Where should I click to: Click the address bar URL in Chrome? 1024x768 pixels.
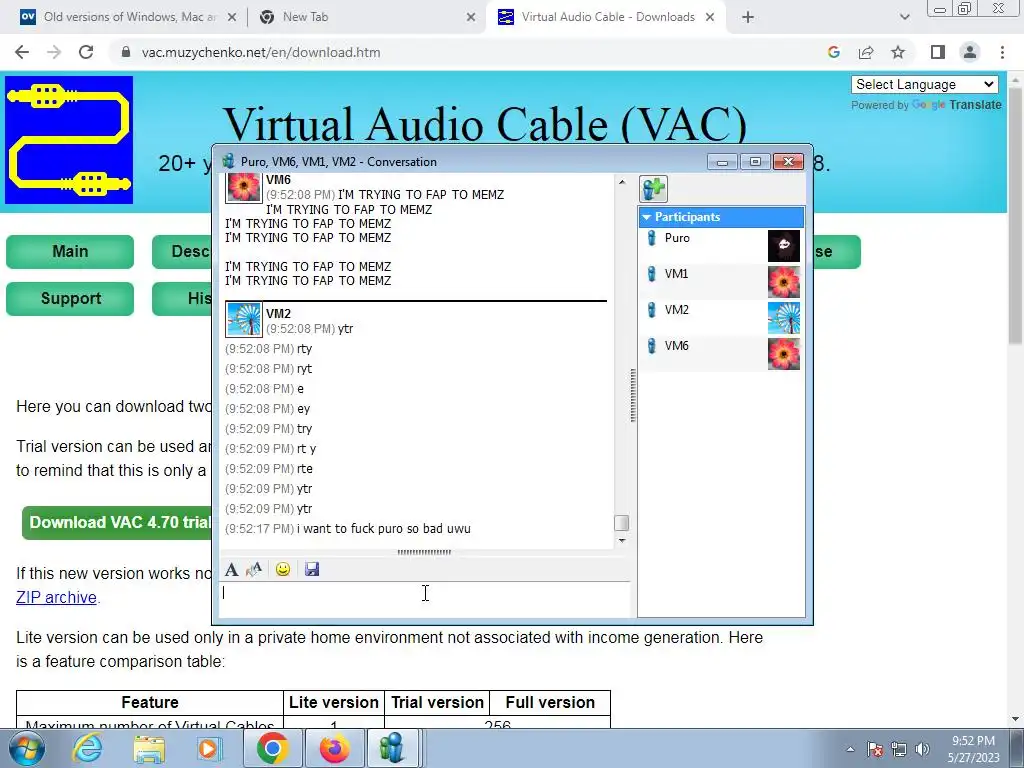pyautogui.click(x=261, y=52)
